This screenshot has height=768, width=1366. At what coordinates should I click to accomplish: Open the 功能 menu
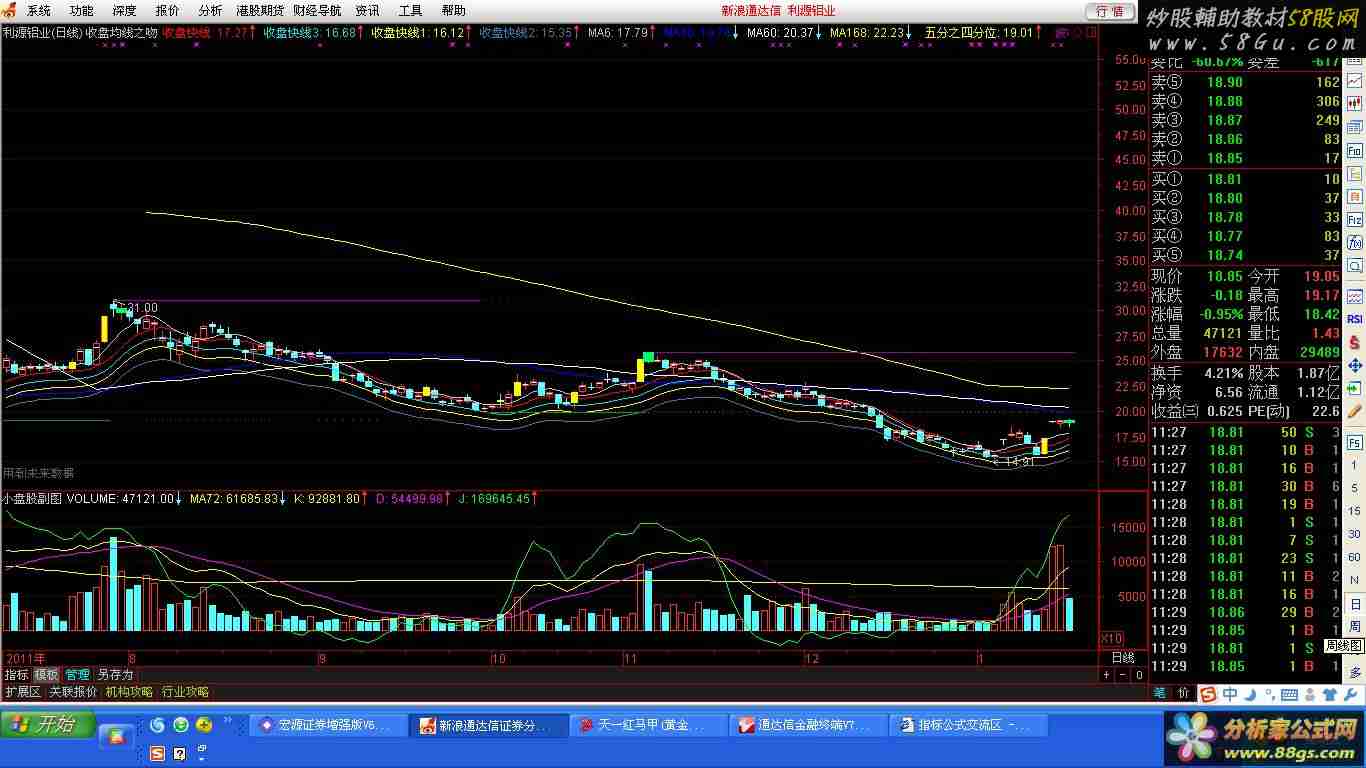click(x=81, y=10)
